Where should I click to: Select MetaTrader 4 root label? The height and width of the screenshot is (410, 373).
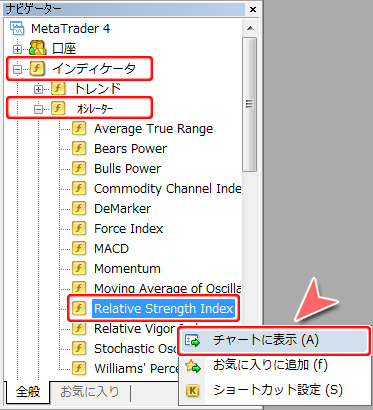70,29
